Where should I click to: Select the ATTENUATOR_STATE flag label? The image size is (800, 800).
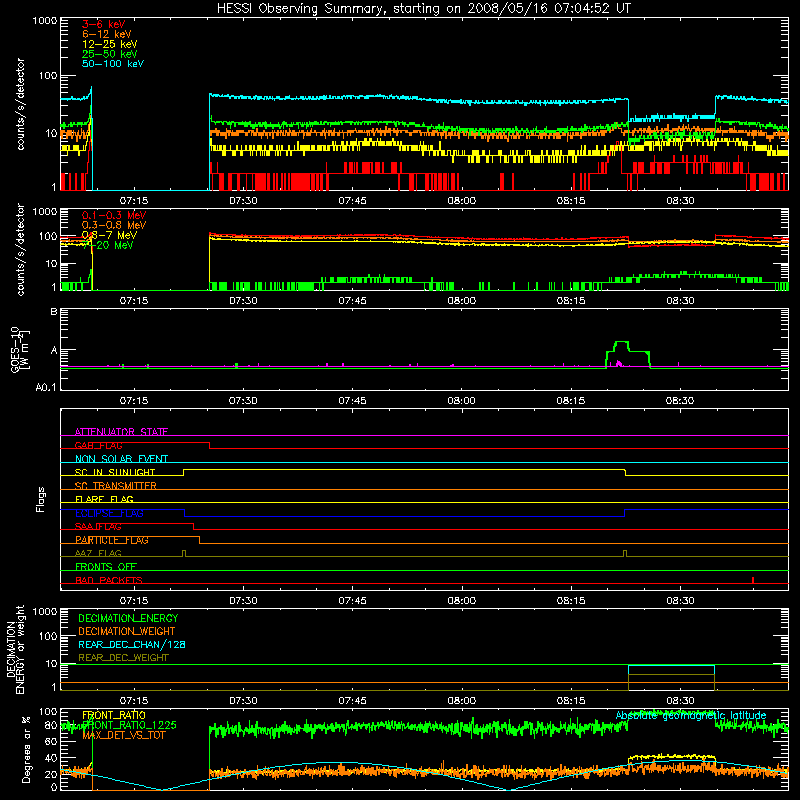121,432
